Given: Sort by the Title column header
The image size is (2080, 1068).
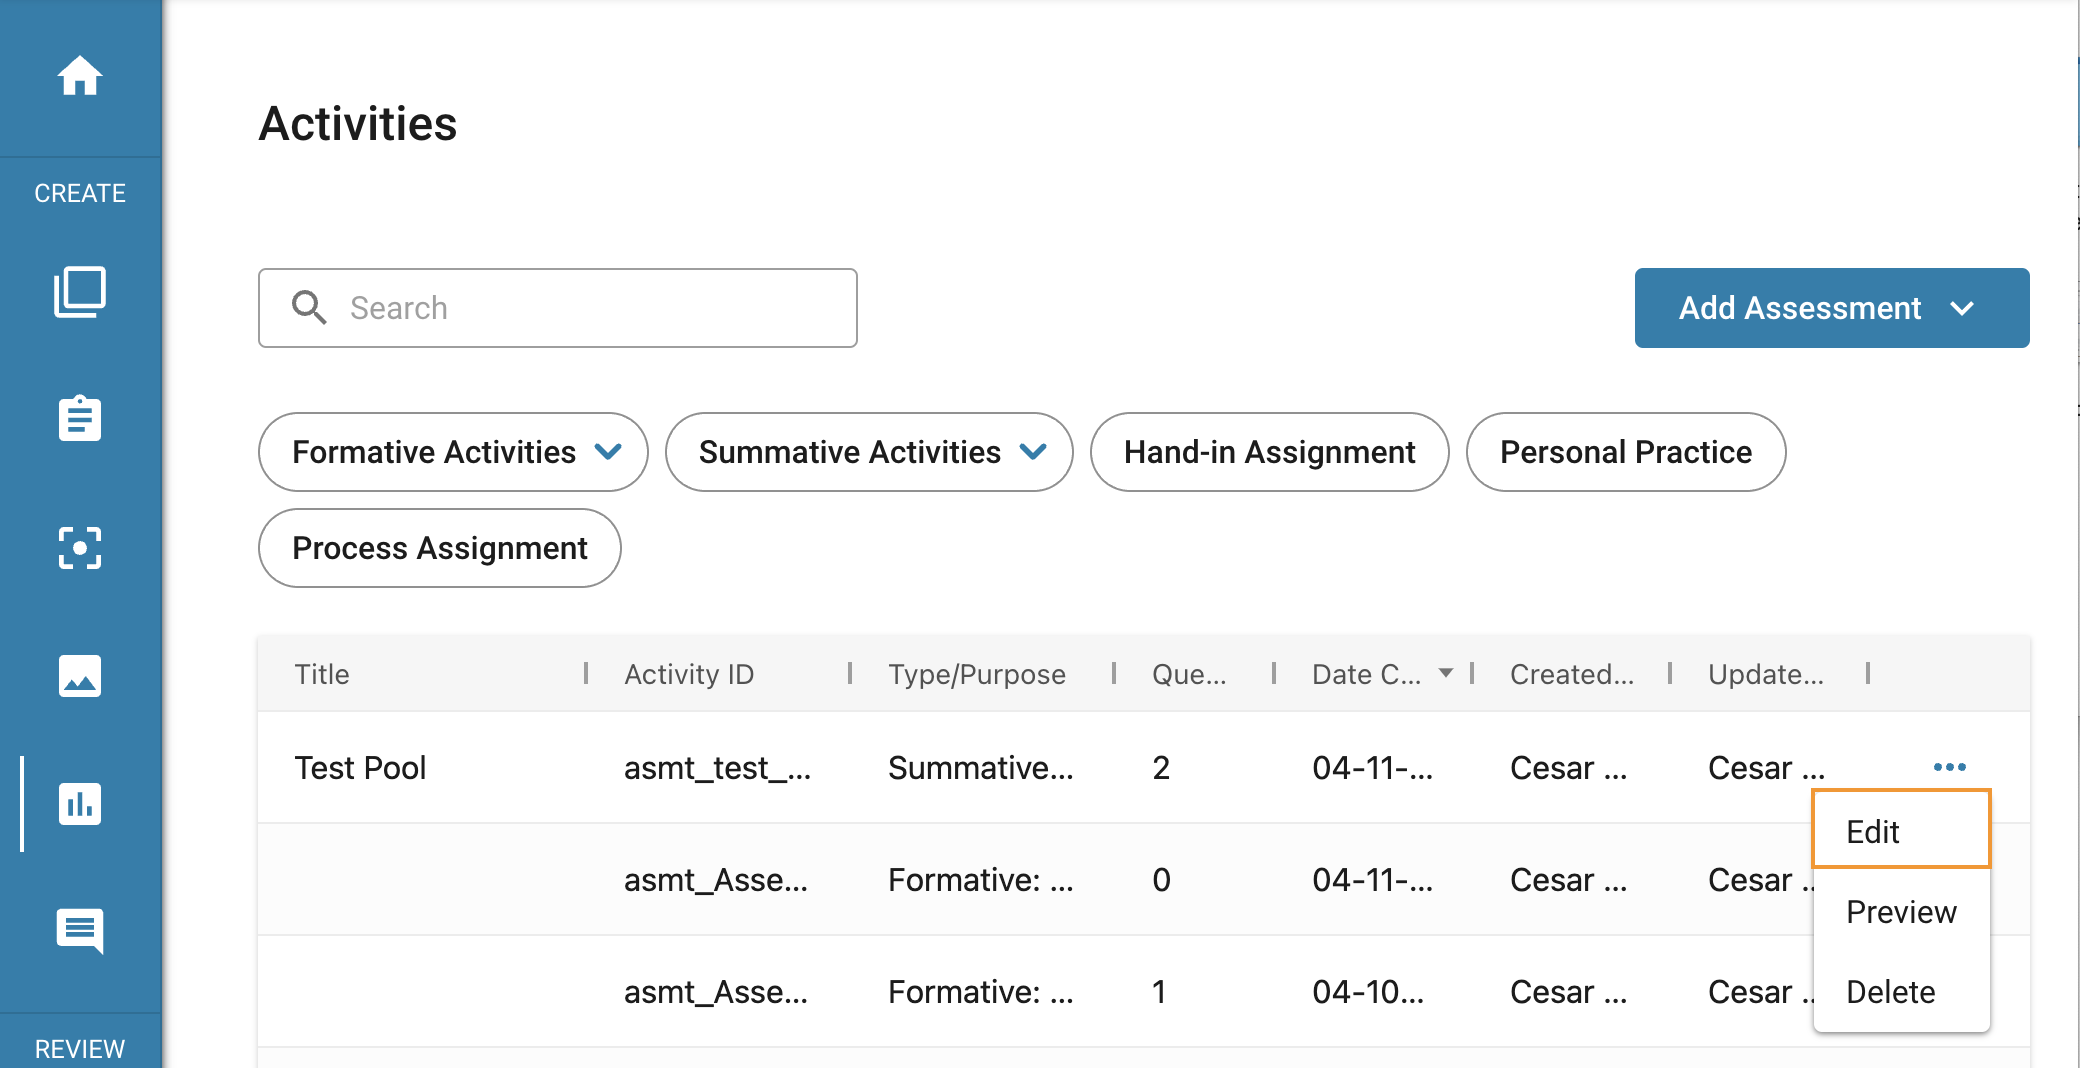Looking at the screenshot, I should coord(322,674).
